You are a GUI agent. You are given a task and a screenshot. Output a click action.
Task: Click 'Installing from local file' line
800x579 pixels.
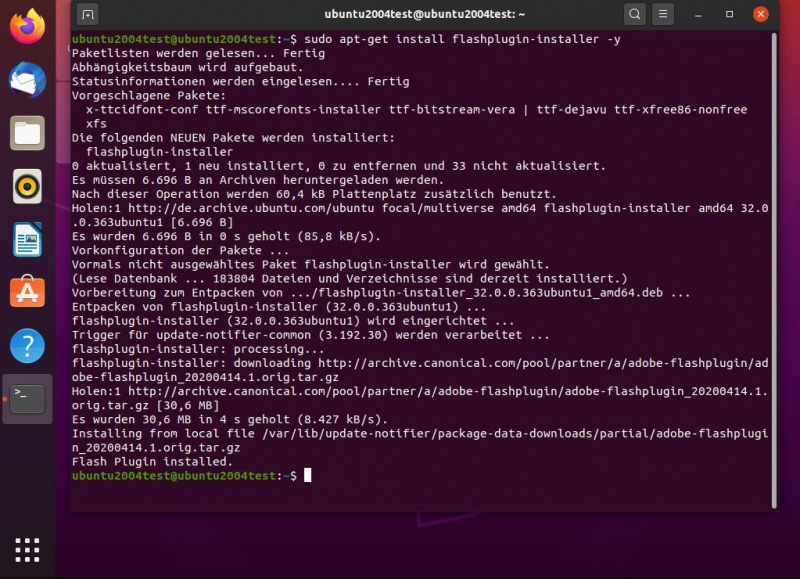coord(419,441)
